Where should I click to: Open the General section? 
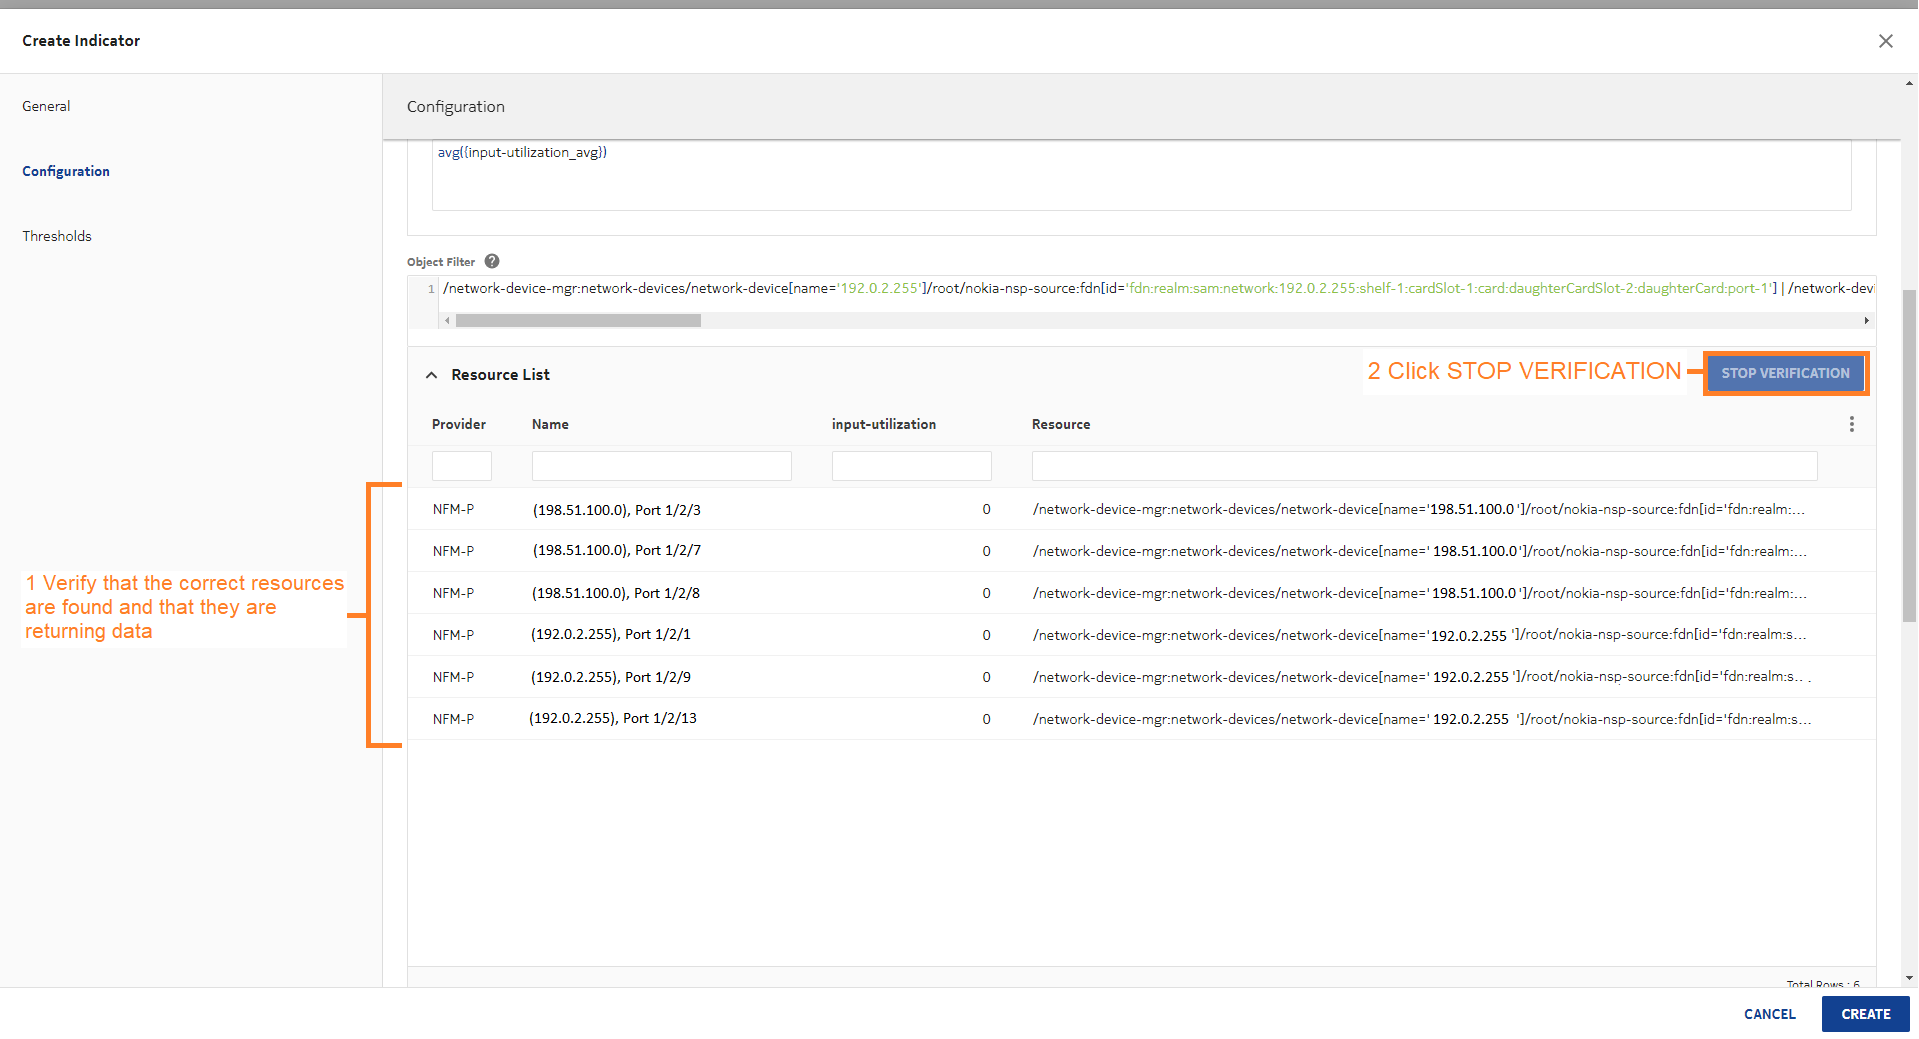(46, 106)
